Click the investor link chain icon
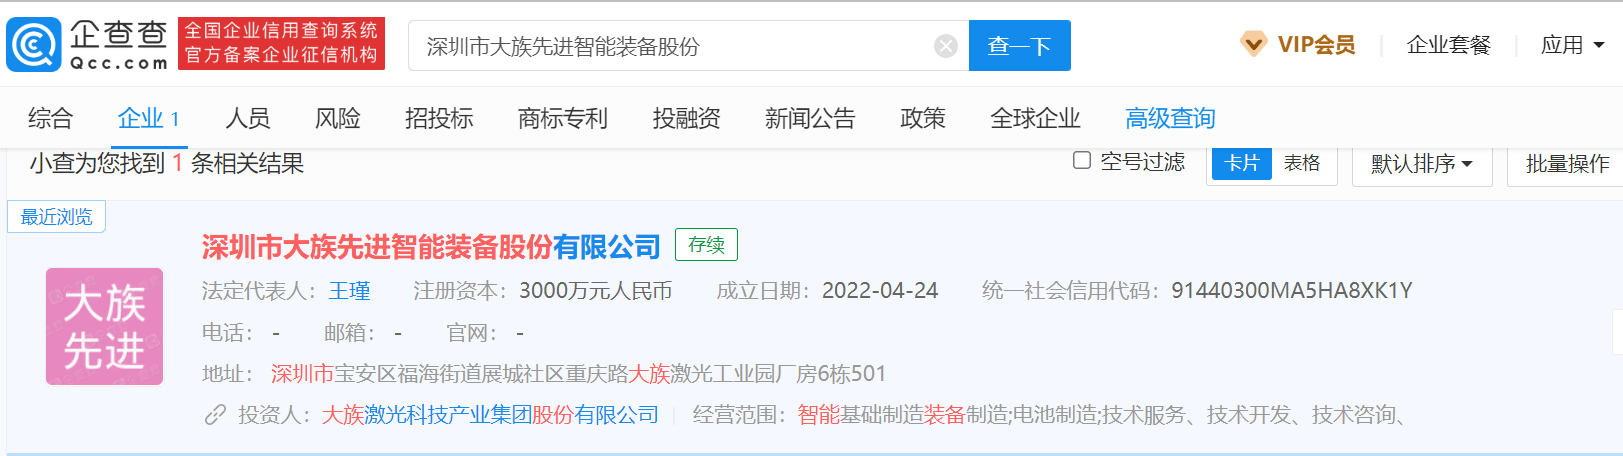 pyautogui.click(x=215, y=415)
